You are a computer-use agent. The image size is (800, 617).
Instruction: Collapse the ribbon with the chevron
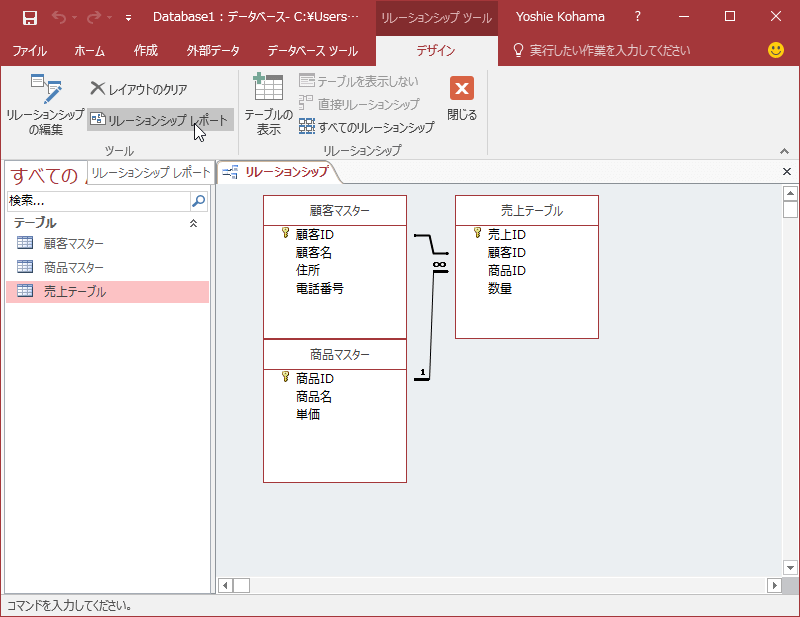tap(784, 151)
